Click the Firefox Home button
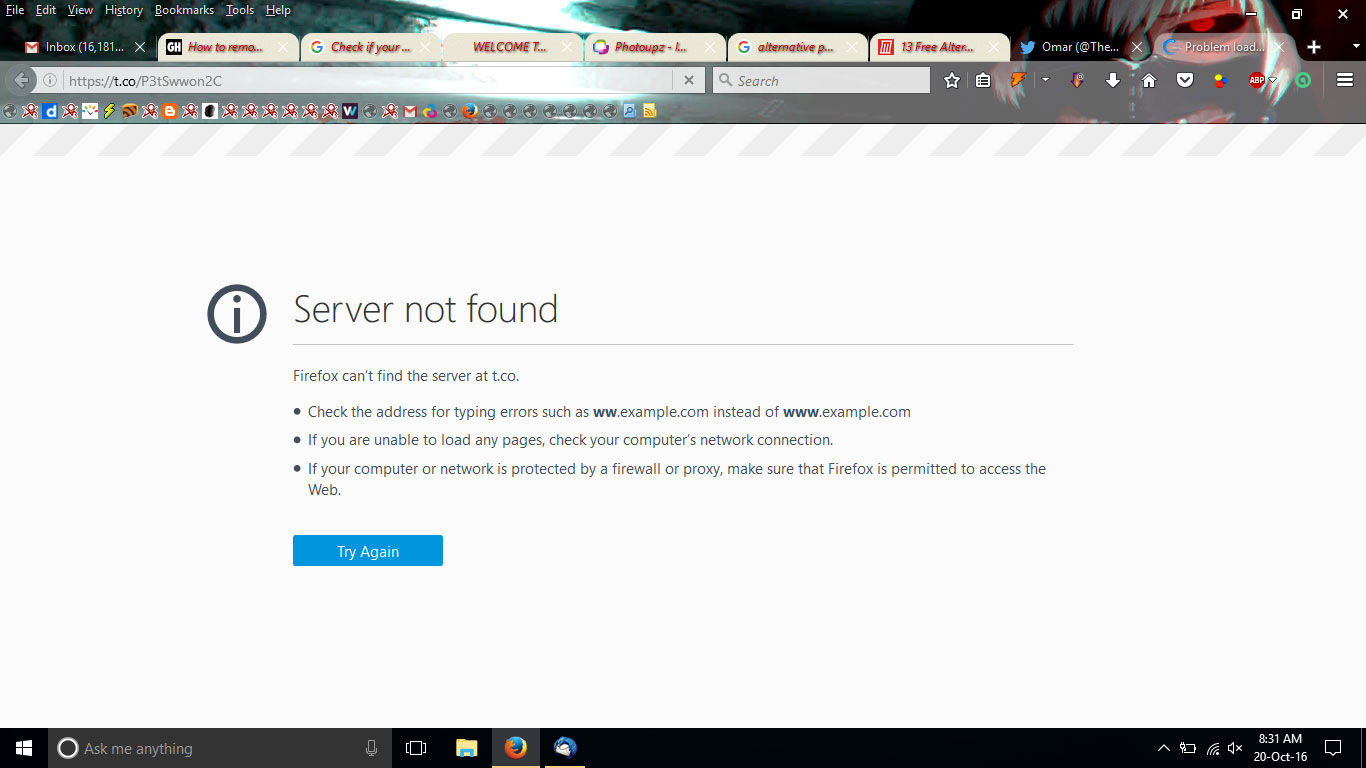1366x768 pixels. point(1150,80)
